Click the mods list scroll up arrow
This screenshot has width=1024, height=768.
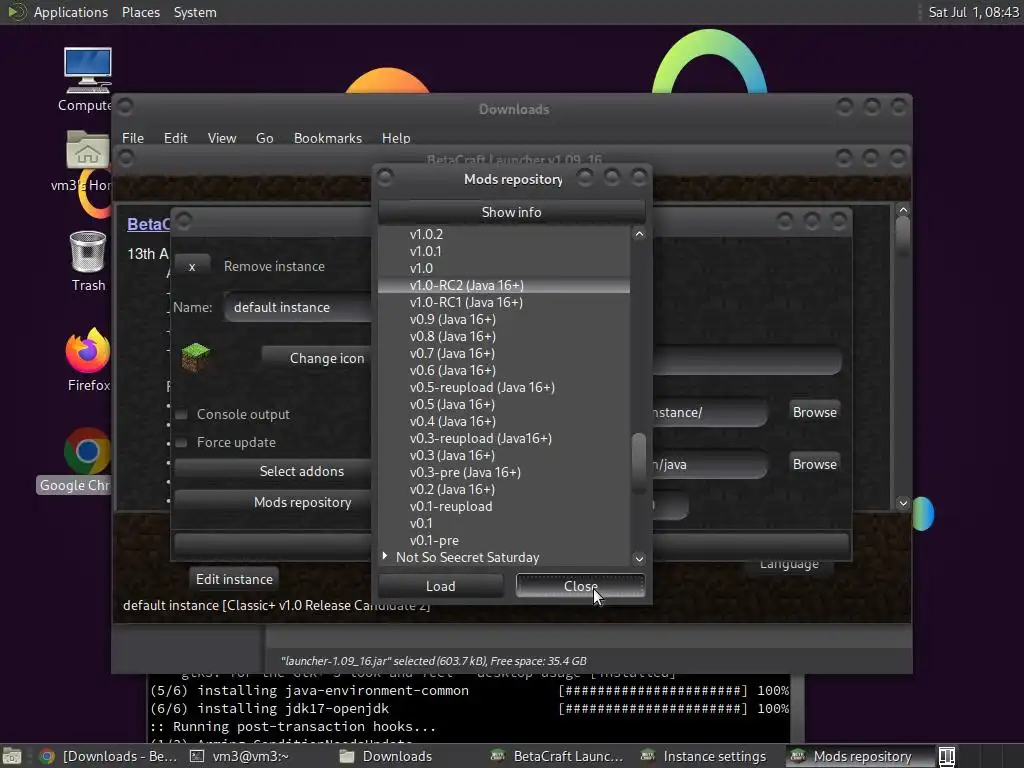click(639, 234)
